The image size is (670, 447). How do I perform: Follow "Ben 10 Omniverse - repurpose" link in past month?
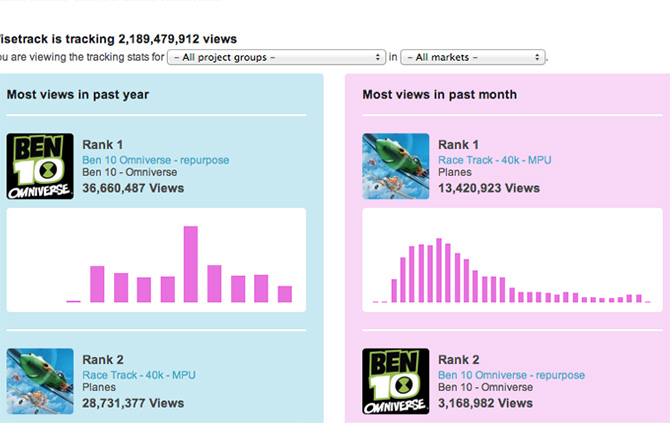511,375
